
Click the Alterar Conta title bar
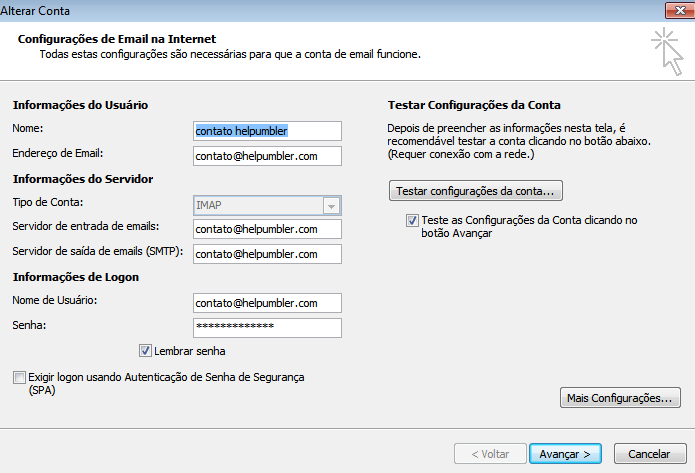point(300,9)
